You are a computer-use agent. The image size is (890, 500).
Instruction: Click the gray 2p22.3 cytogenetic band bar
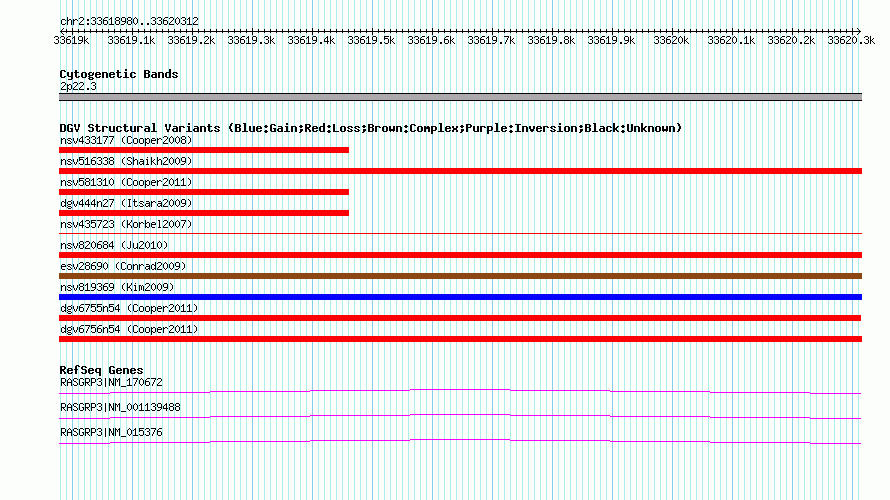click(x=460, y=97)
